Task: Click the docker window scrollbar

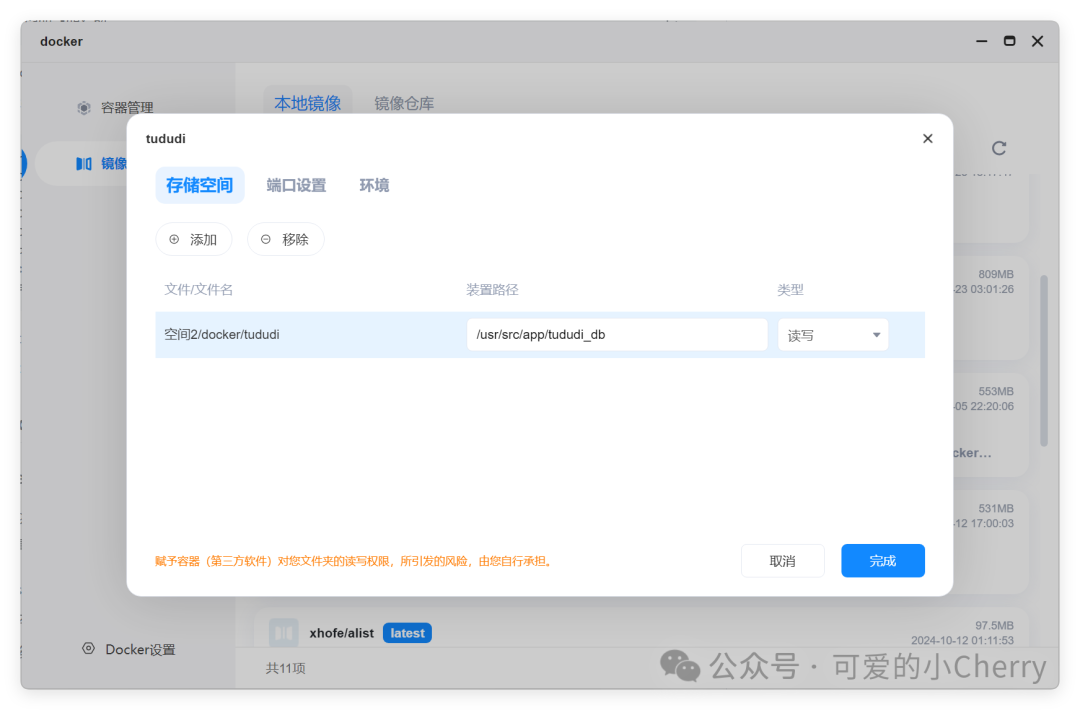Action: (1043, 361)
